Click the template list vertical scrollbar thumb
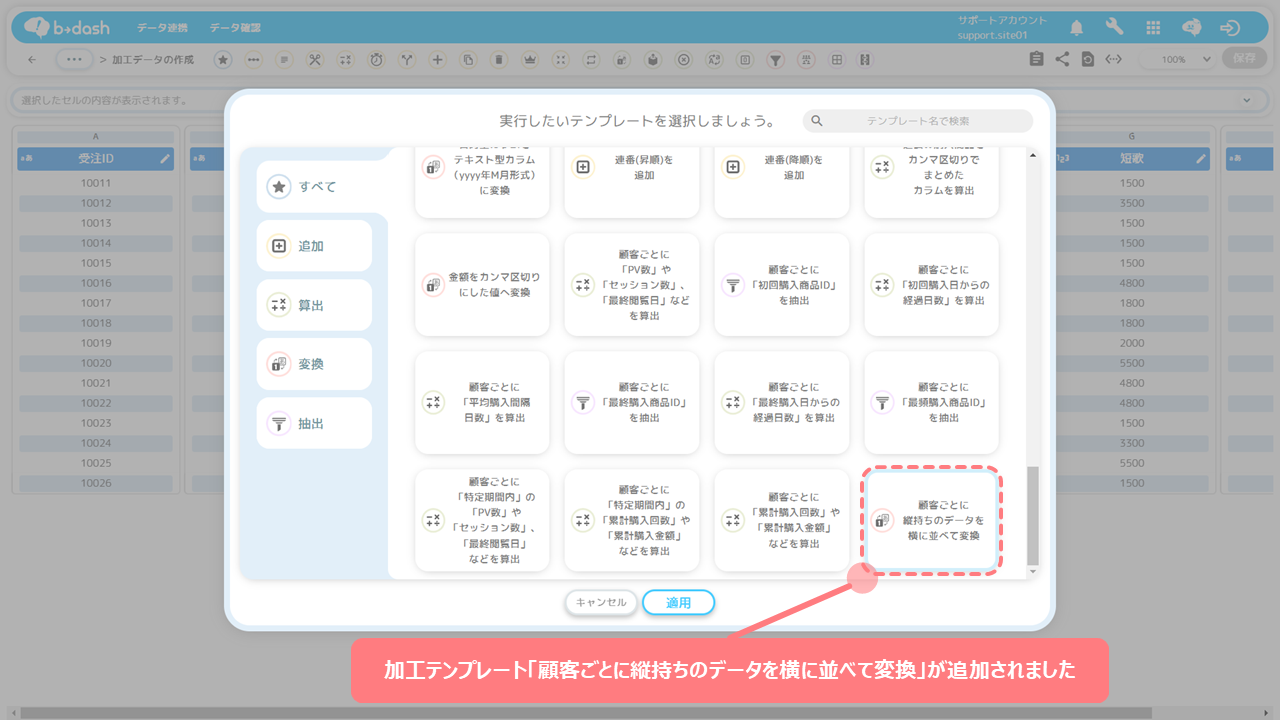 (1033, 515)
